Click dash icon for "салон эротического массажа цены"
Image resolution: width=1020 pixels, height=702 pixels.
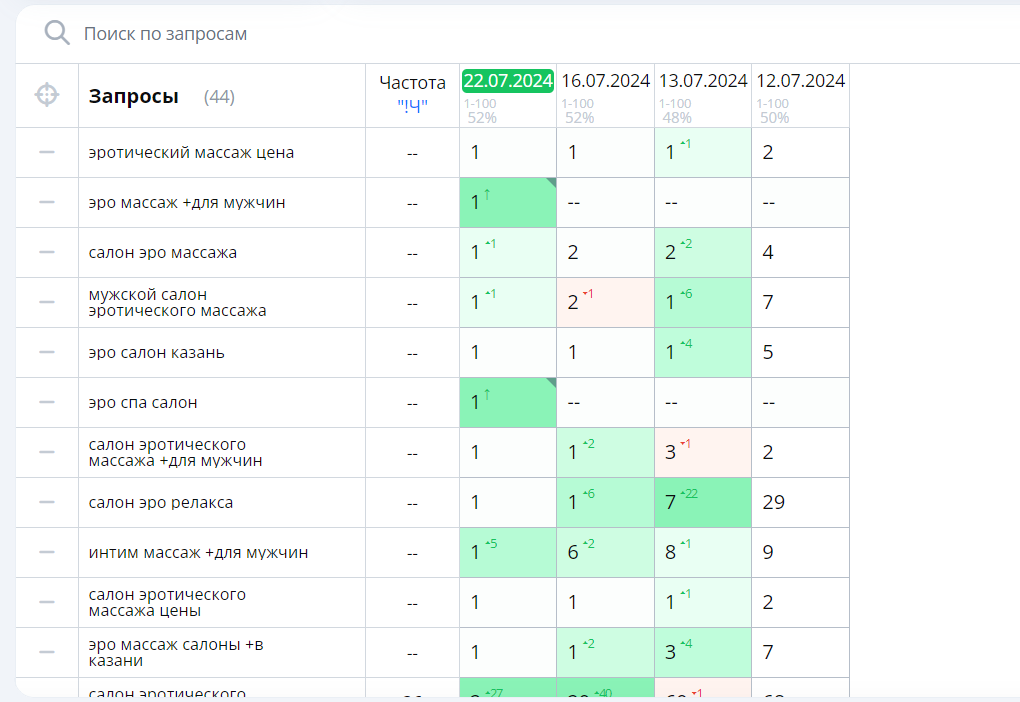click(x=47, y=602)
